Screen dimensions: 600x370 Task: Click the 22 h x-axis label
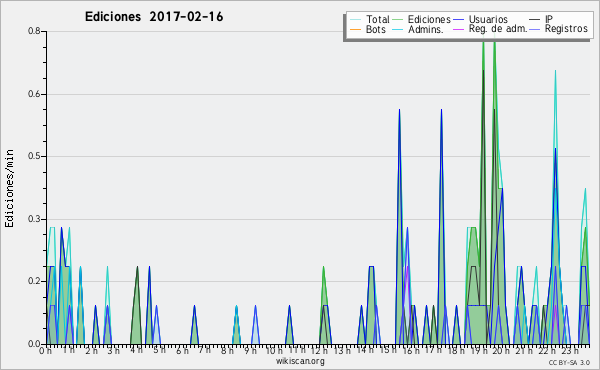point(546,351)
